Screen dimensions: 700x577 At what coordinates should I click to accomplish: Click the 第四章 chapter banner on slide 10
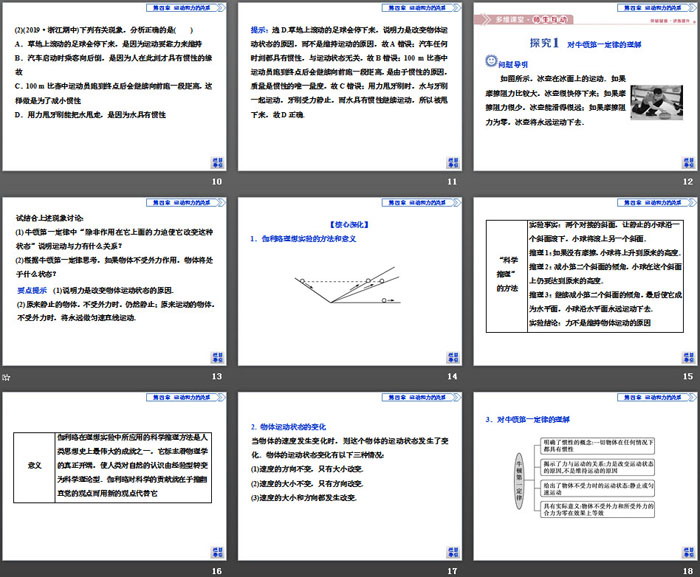point(186,8)
